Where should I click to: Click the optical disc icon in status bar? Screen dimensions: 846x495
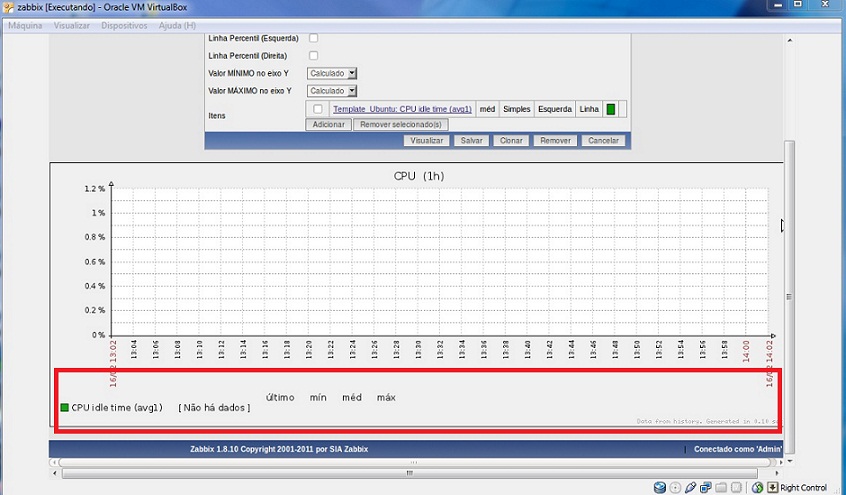[x=676, y=487]
